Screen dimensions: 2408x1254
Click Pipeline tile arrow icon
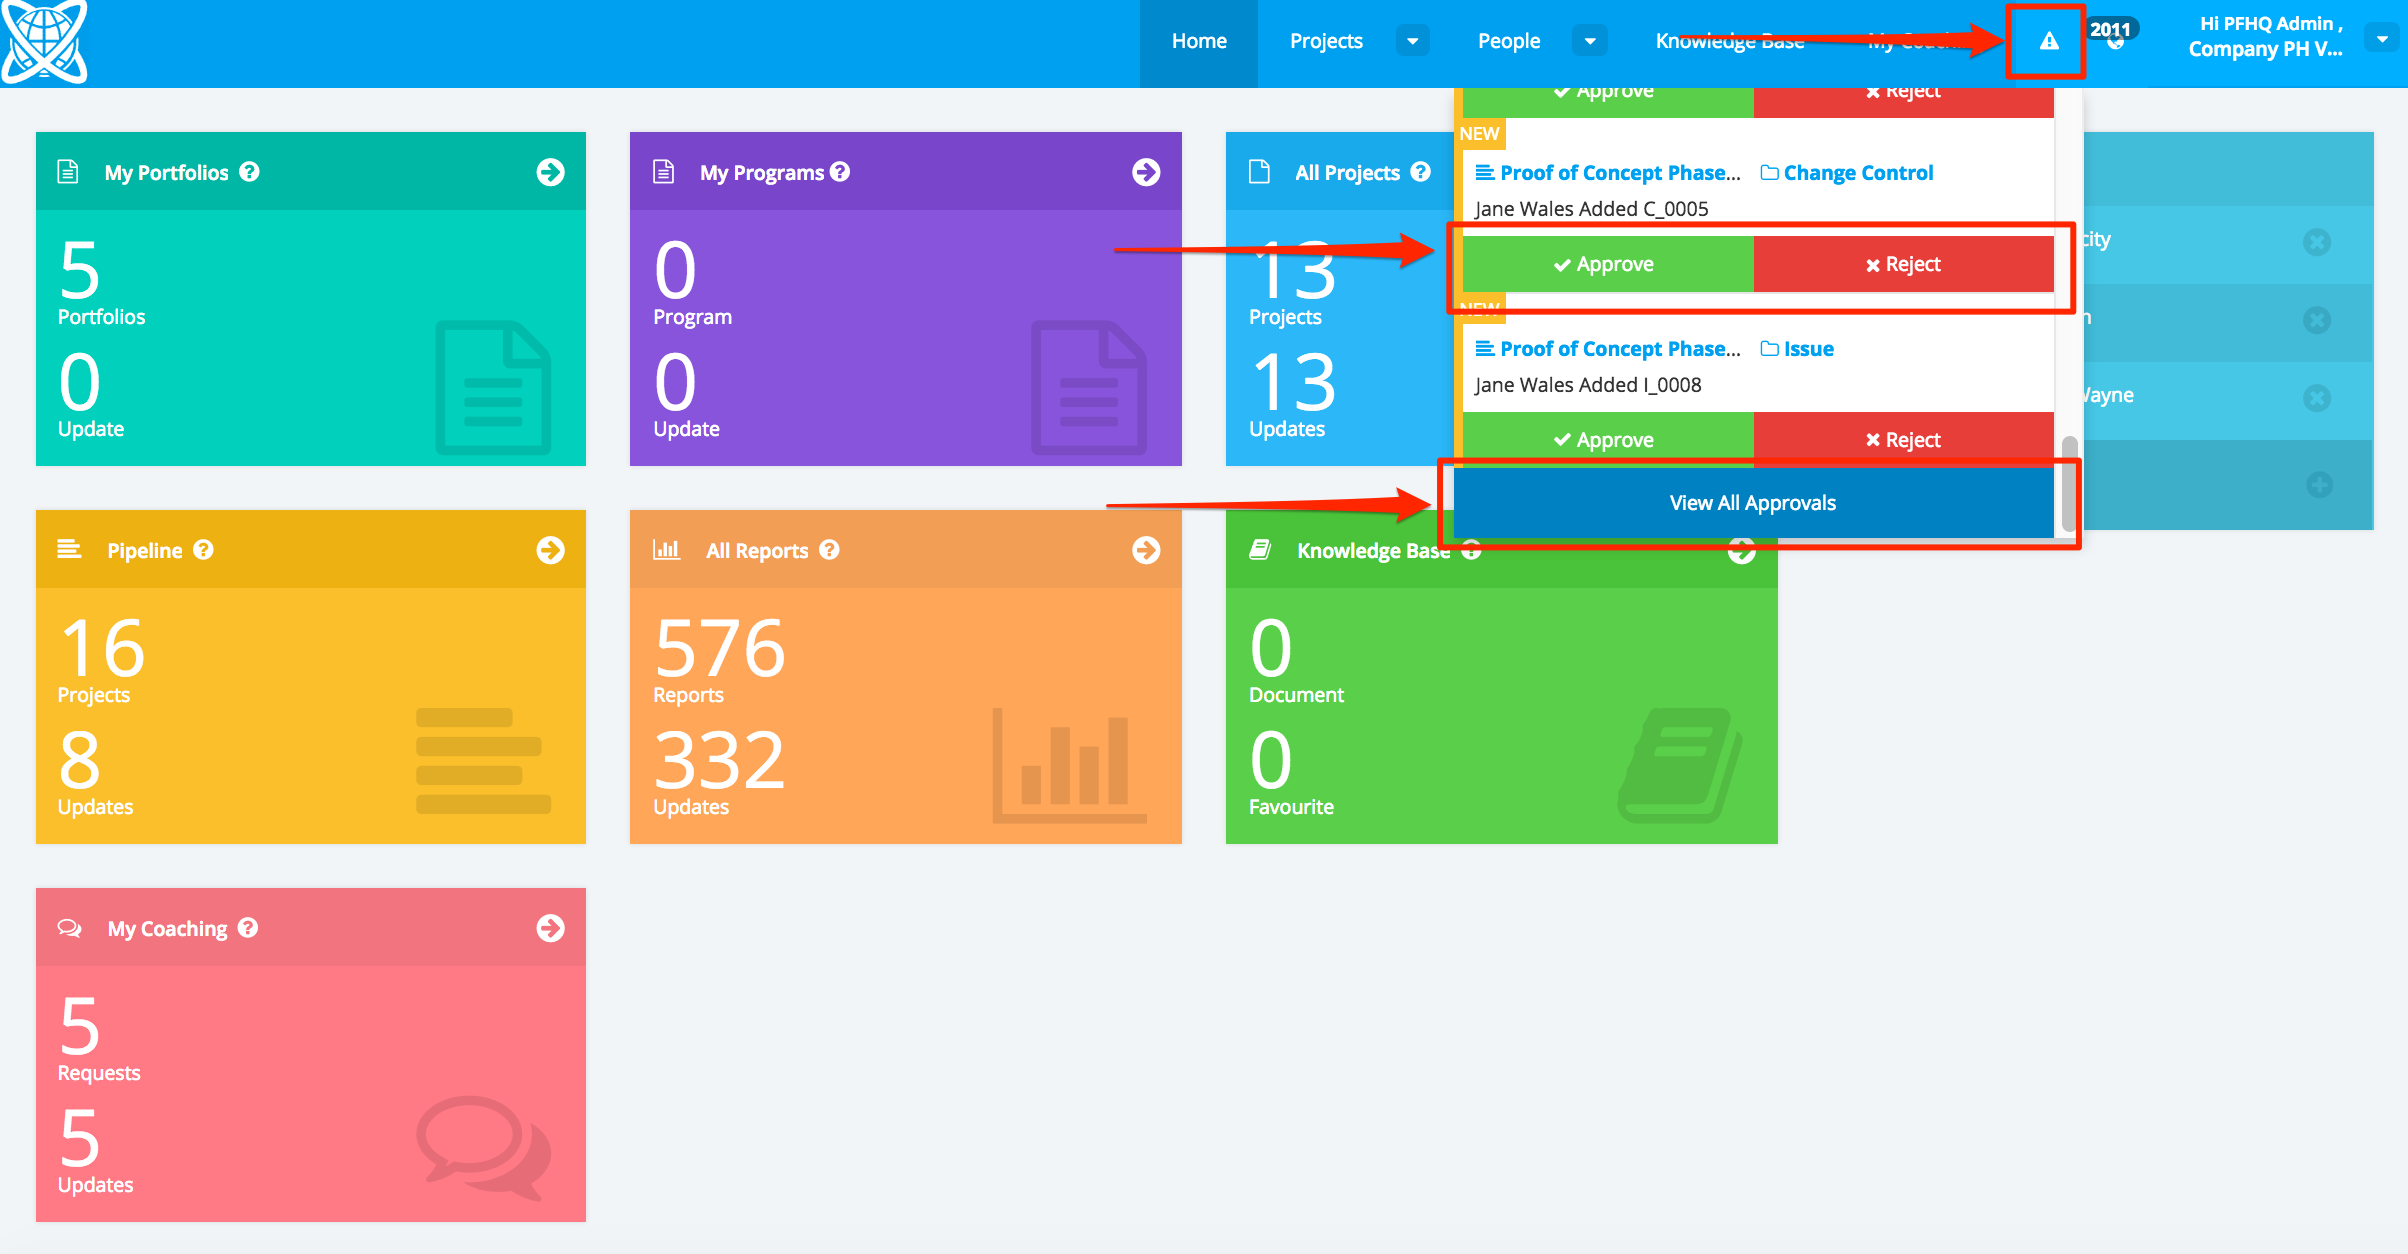[x=550, y=550]
